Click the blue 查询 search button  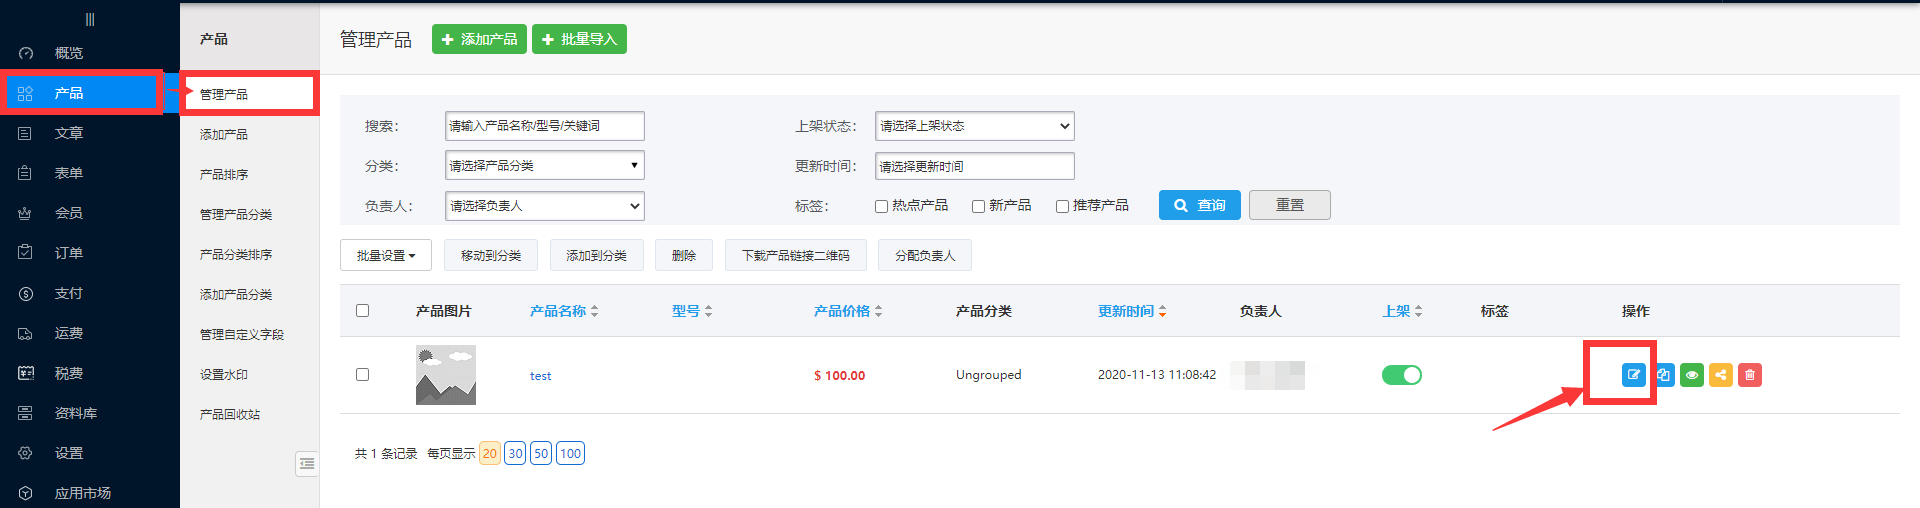click(x=1200, y=205)
